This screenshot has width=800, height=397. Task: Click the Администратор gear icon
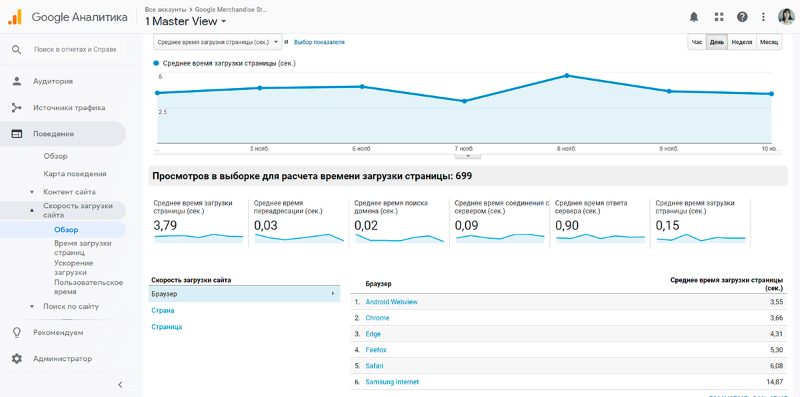[17, 359]
